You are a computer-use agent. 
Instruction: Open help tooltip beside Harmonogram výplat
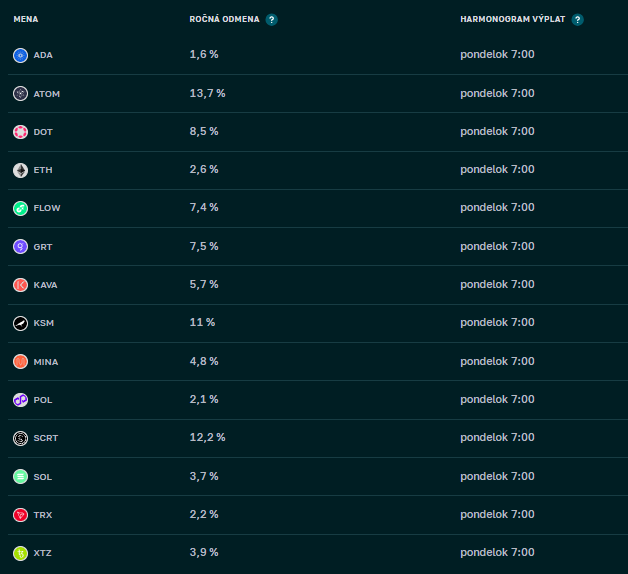[x=577, y=19]
